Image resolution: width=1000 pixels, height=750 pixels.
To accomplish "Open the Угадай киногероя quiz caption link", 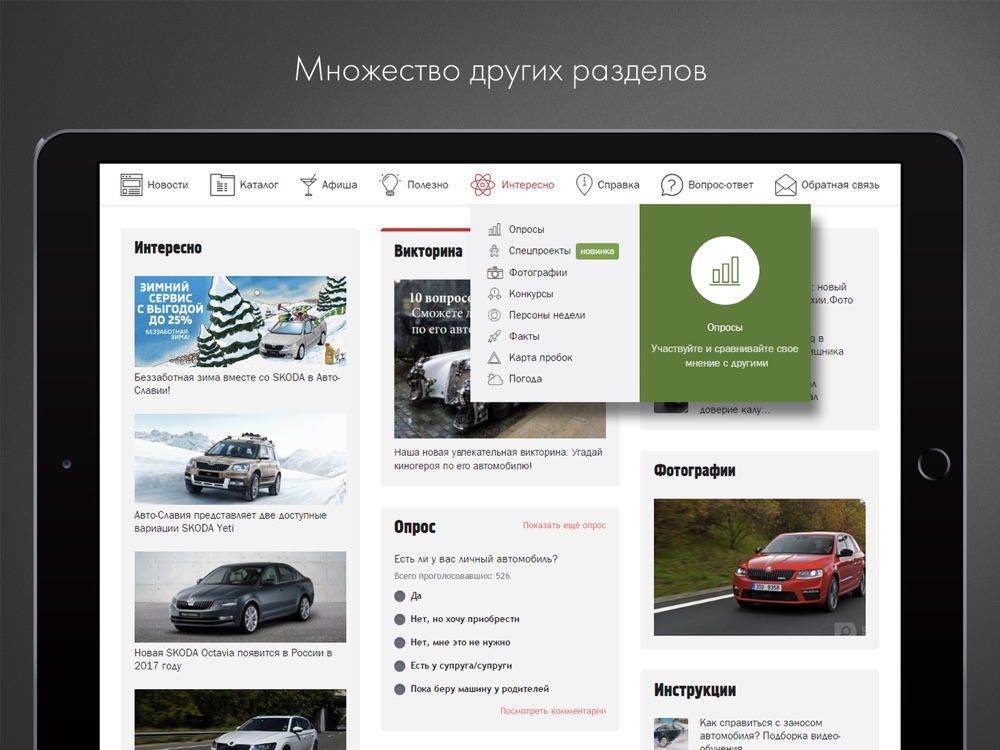I will coord(498,459).
